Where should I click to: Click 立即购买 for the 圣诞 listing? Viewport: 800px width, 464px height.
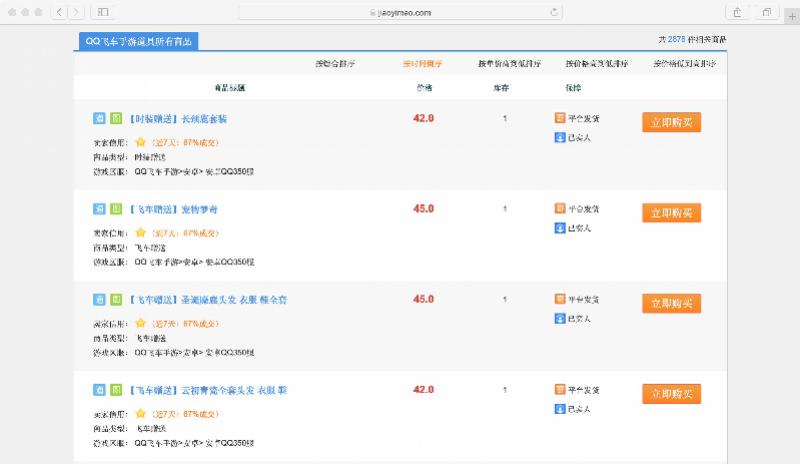click(671, 303)
